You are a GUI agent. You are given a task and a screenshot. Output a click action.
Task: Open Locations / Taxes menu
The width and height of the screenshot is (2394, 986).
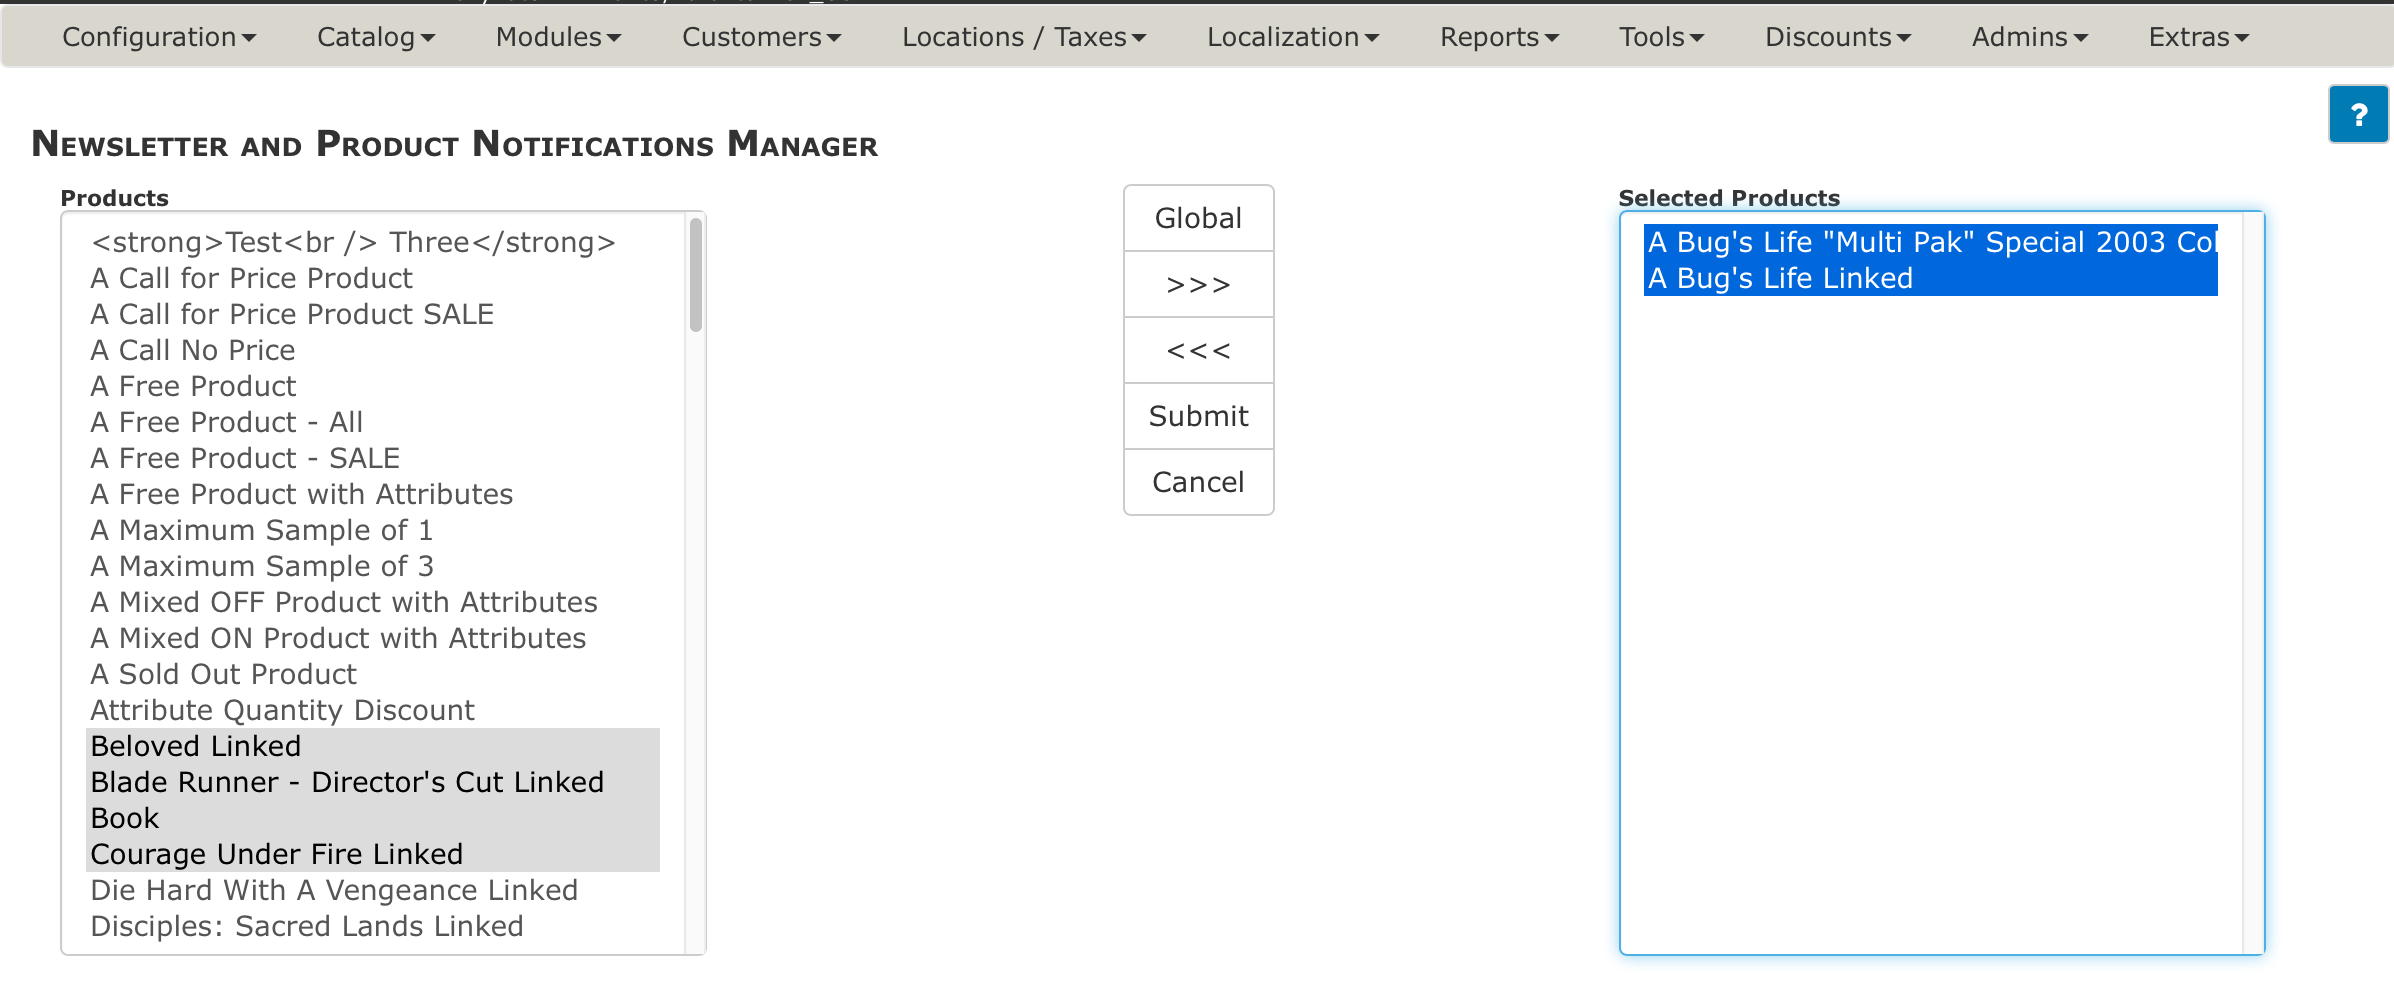point(1024,37)
